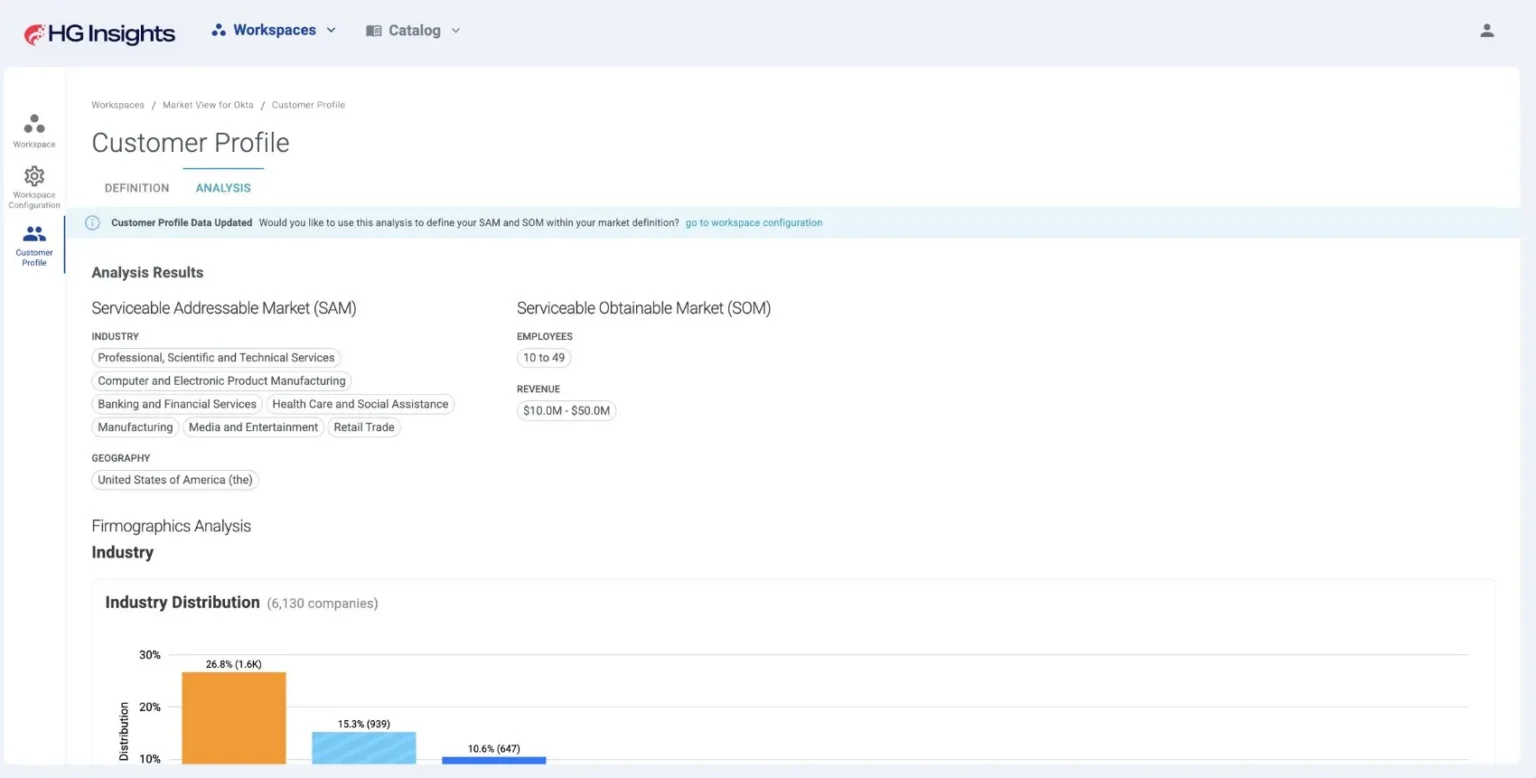Image resolution: width=1536 pixels, height=778 pixels.
Task: Click the Analysis Results heading
Action: 147,272
